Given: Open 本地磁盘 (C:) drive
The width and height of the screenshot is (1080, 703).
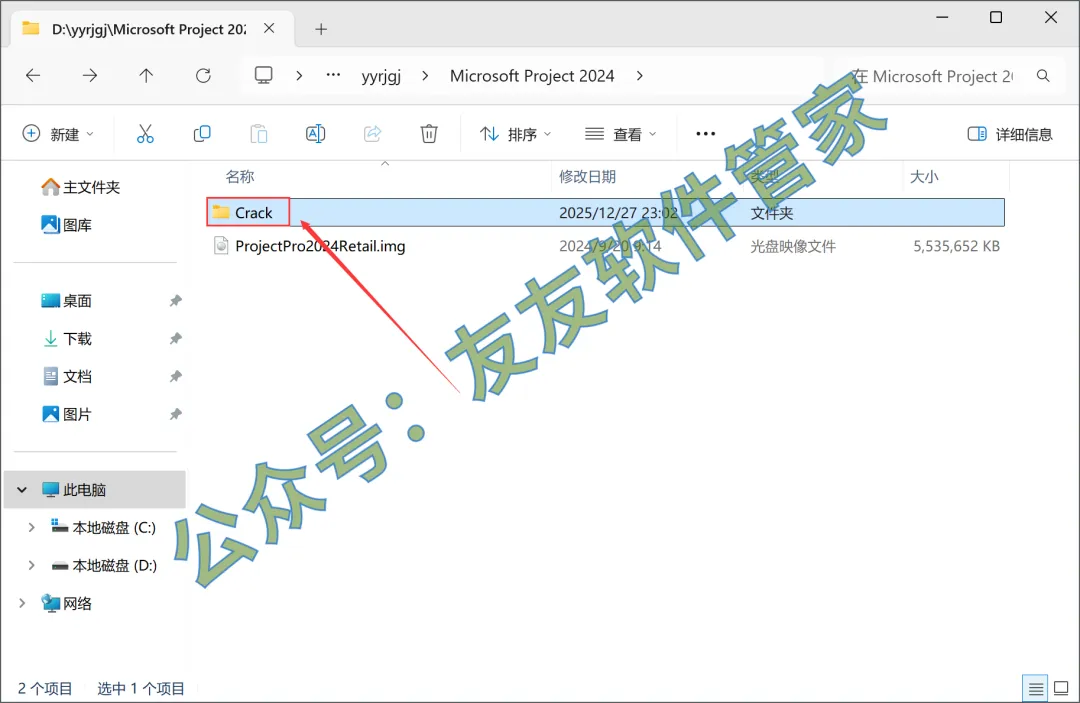Looking at the screenshot, I should click(103, 527).
